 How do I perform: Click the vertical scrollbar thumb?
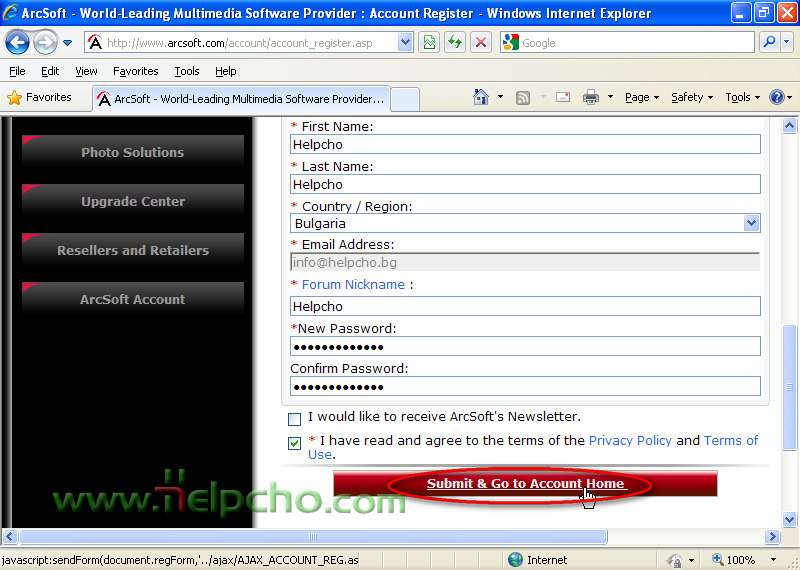tap(789, 387)
